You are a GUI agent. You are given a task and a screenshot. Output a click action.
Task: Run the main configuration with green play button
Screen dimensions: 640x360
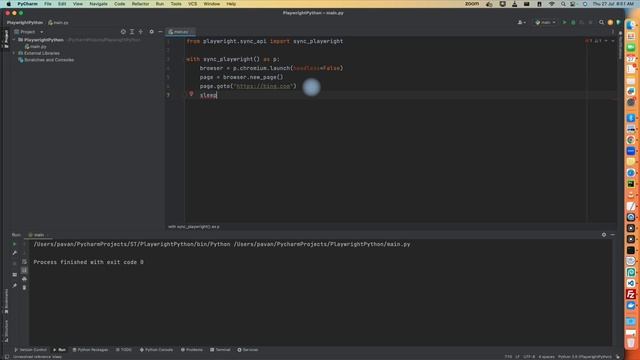pos(564,22)
